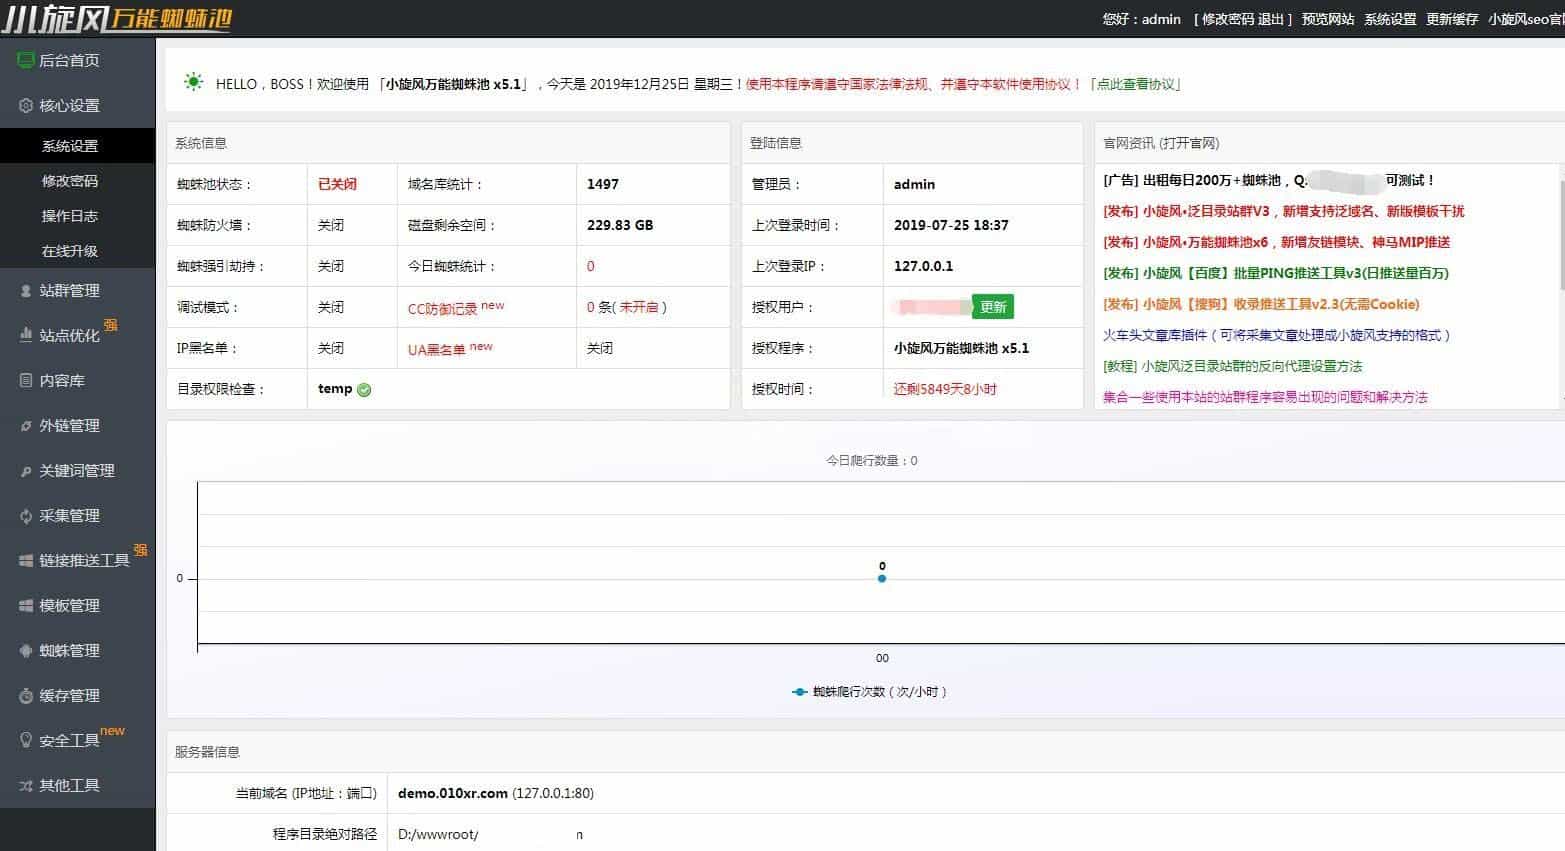Open the CC防御记录 link
This screenshot has height=851, width=1565.
[442, 308]
